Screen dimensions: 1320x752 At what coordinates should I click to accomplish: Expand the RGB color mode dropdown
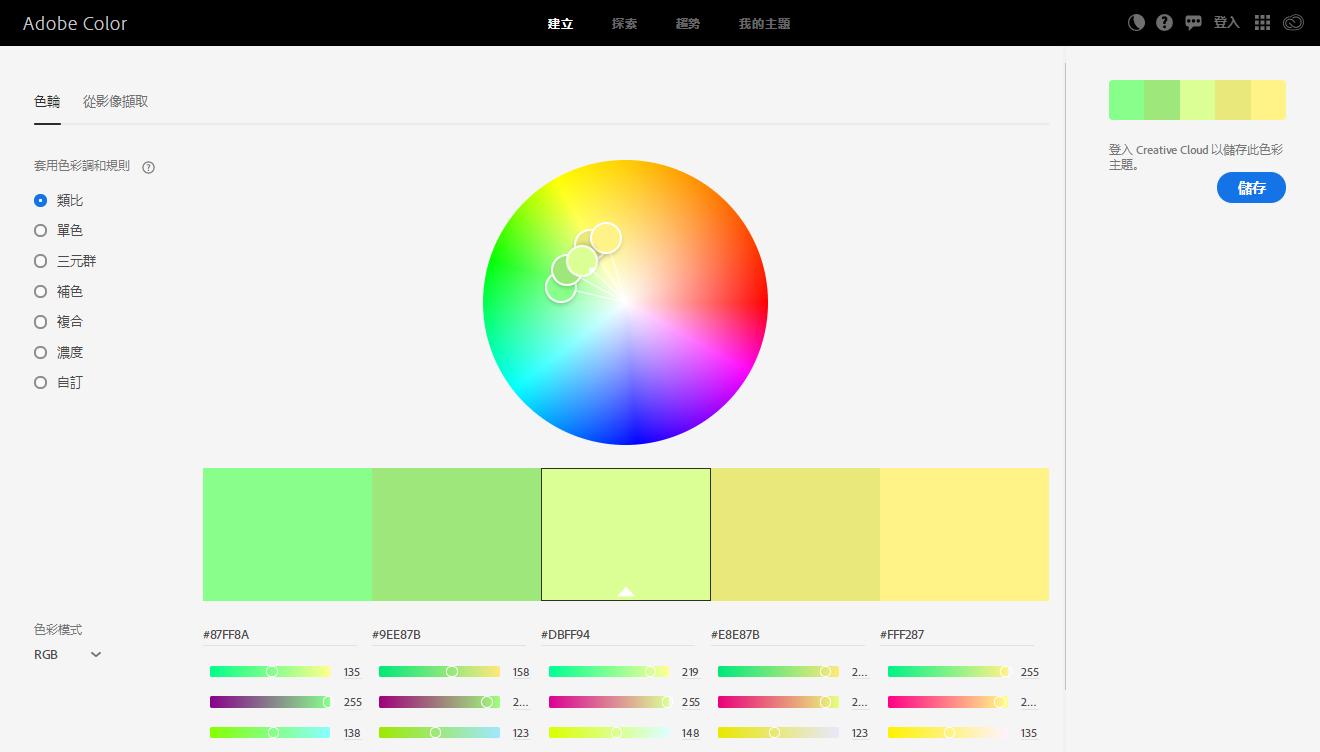[68, 655]
